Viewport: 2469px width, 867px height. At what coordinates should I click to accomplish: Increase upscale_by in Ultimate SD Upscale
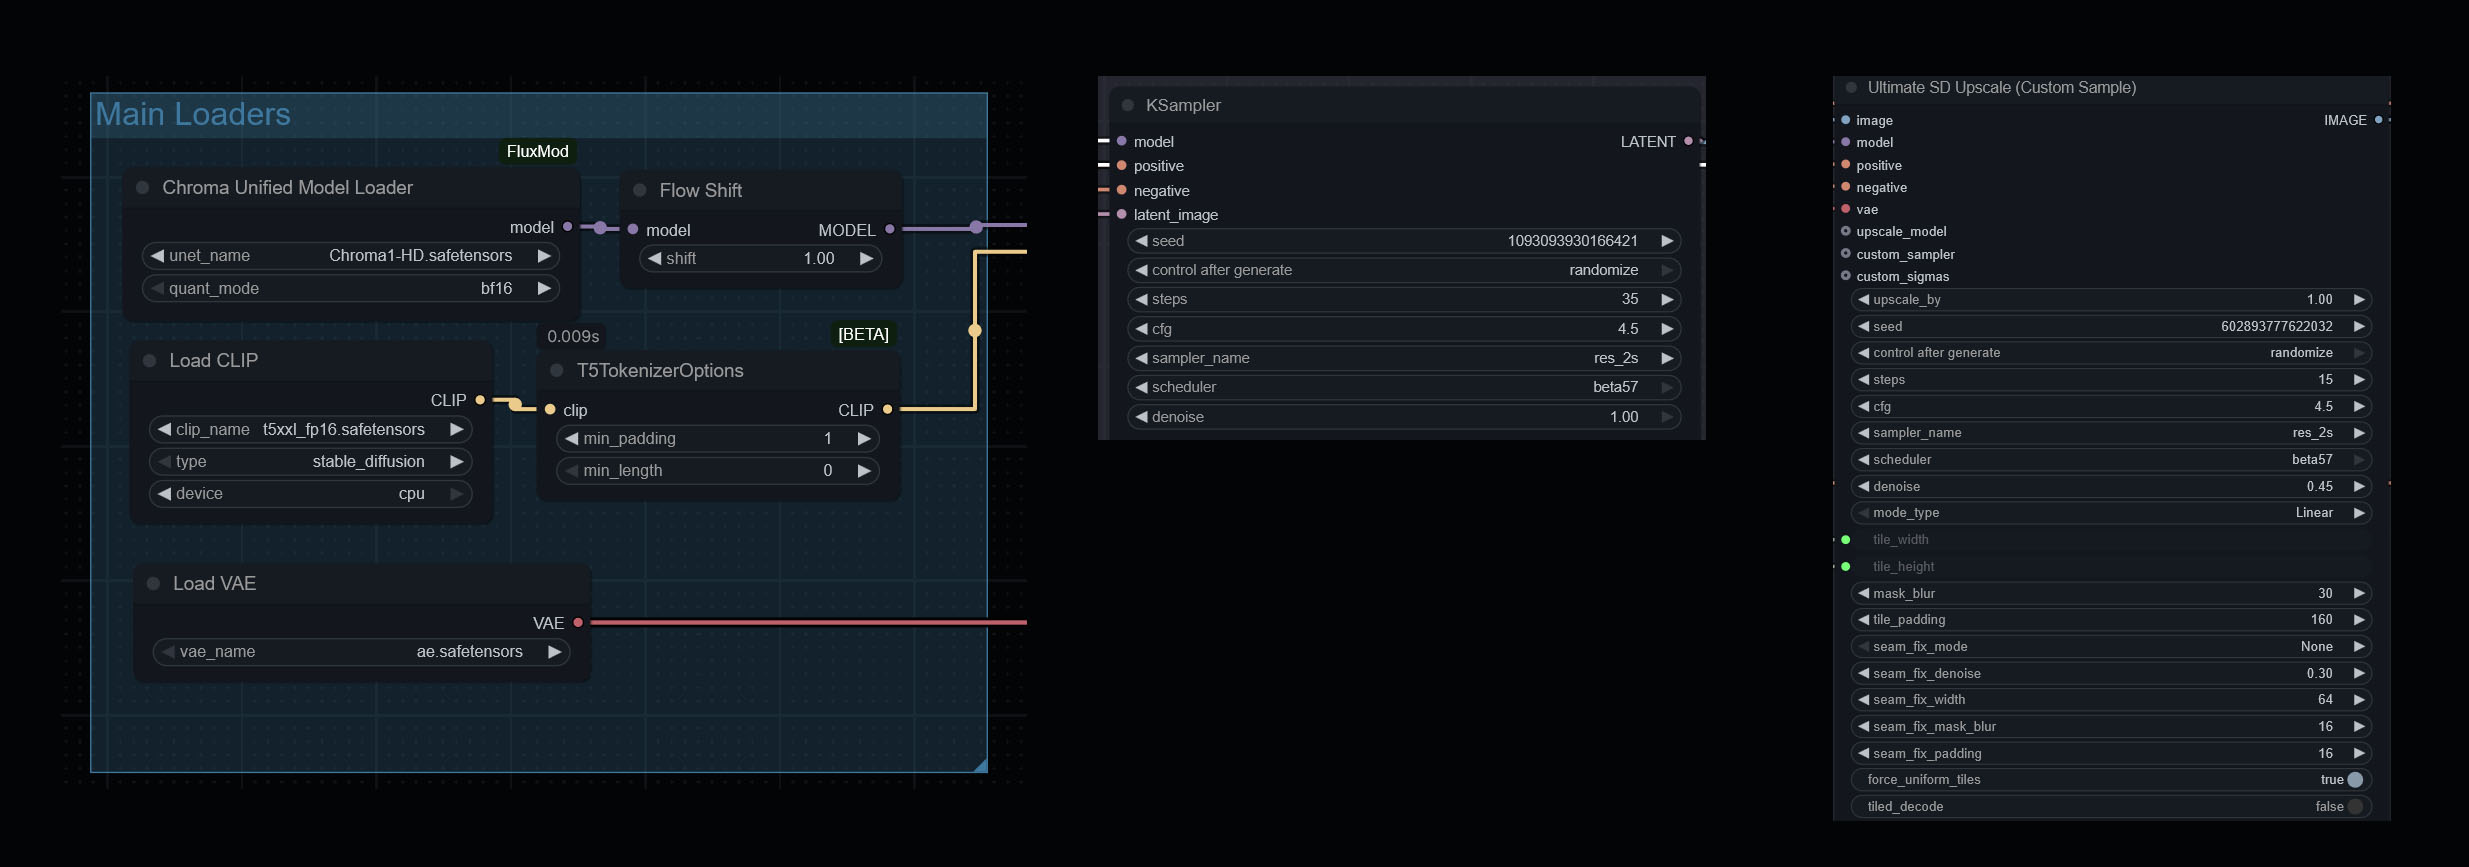point(2359,300)
